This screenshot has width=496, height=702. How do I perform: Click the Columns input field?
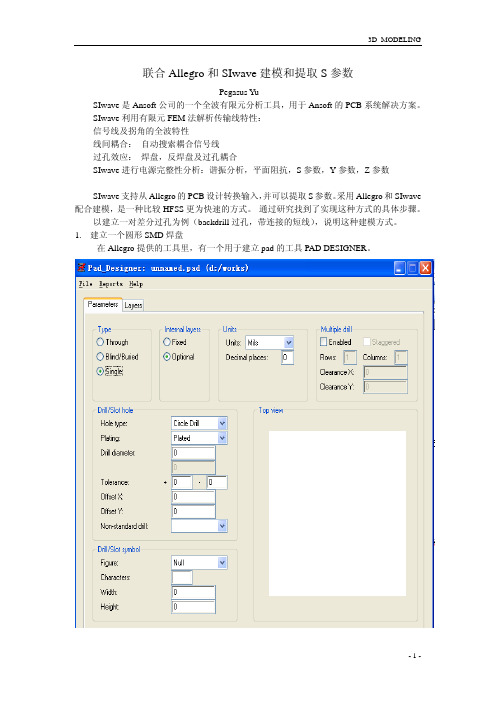click(x=401, y=357)
